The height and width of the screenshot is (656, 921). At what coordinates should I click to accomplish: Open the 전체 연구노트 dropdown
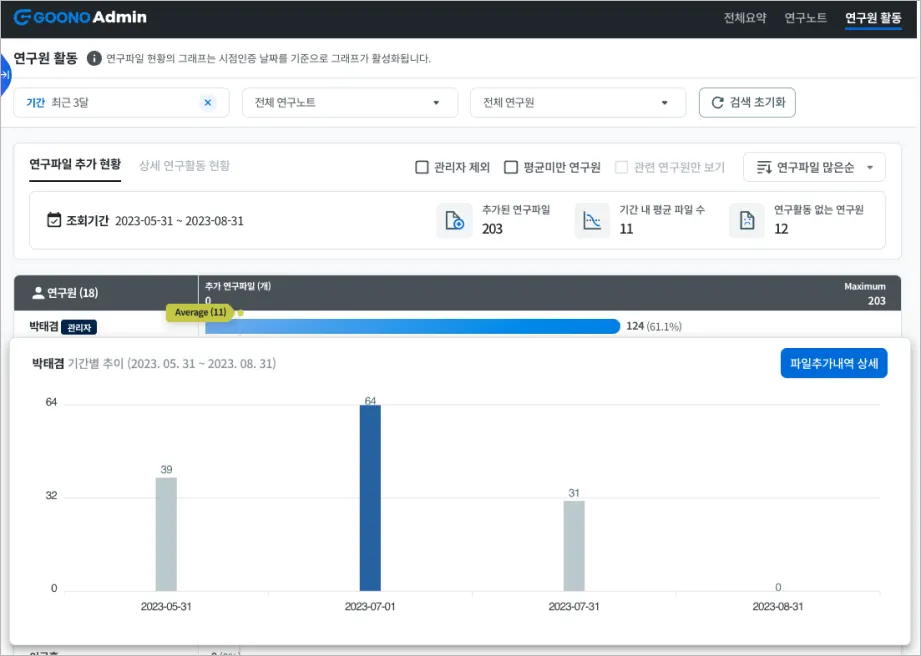click(349, 103)
